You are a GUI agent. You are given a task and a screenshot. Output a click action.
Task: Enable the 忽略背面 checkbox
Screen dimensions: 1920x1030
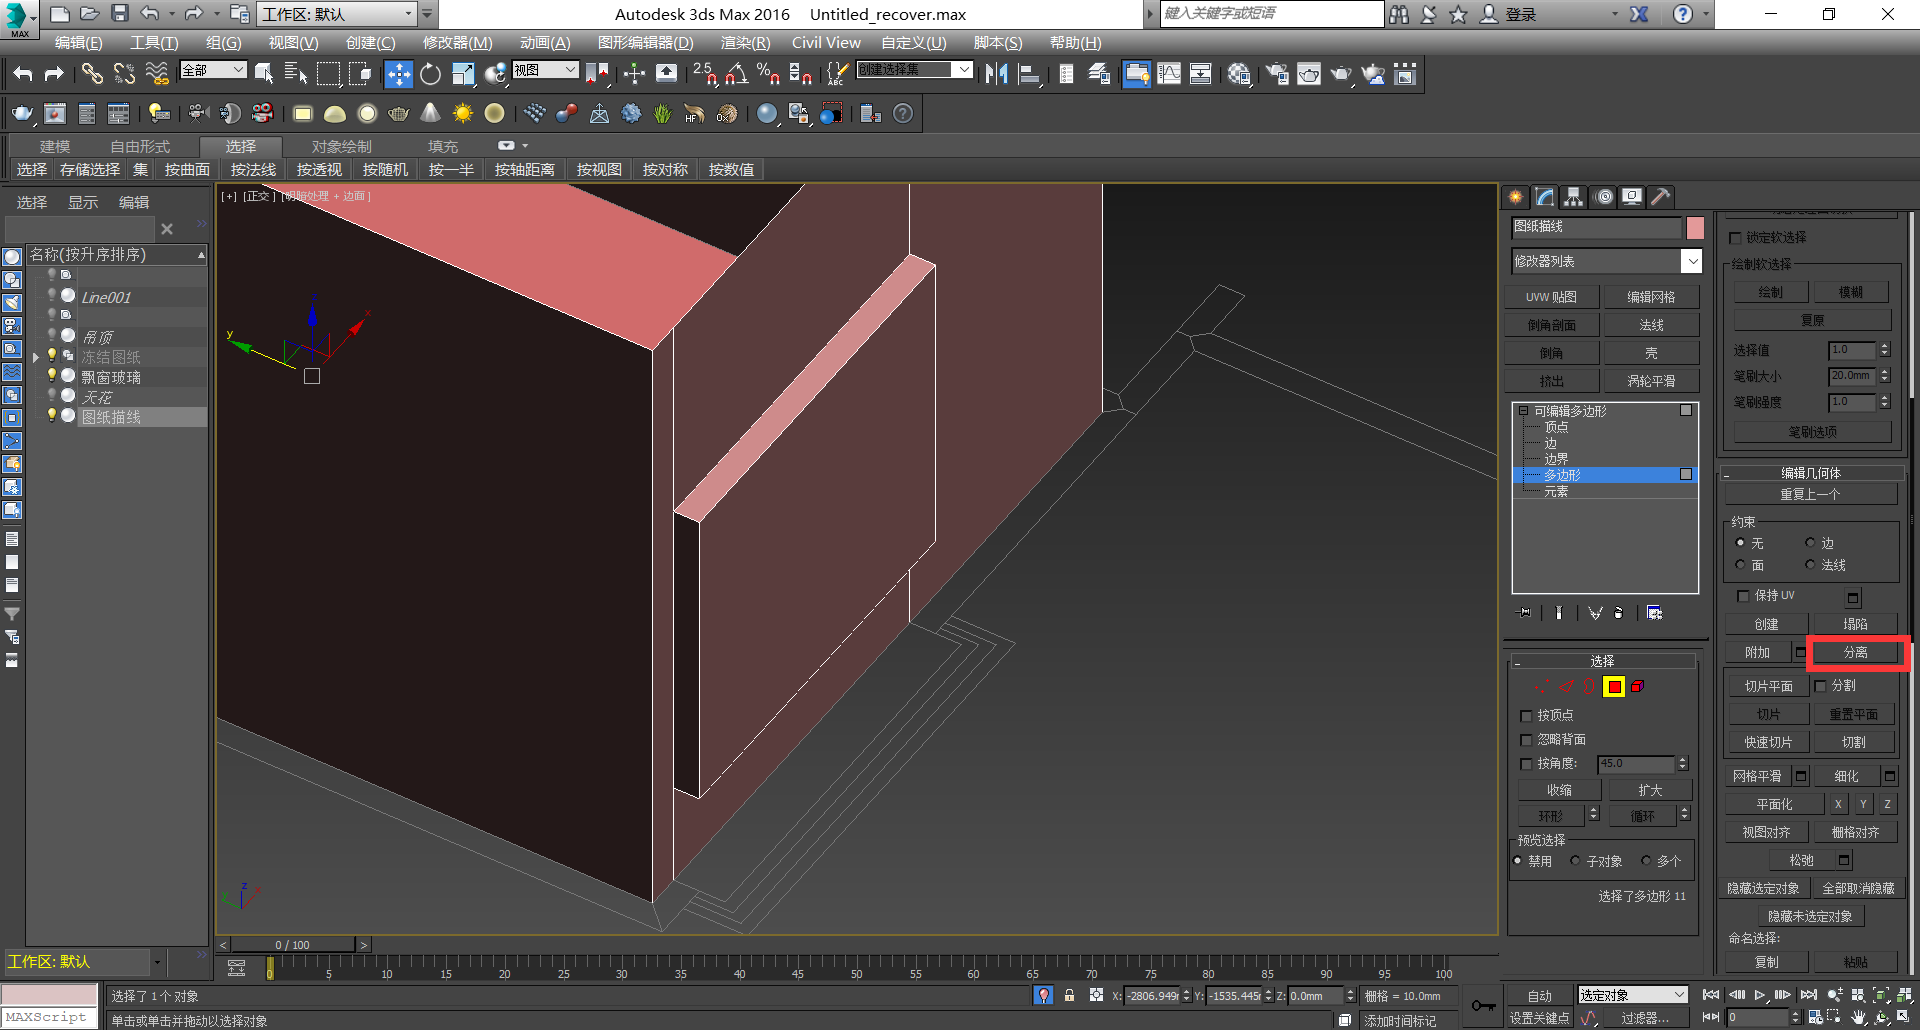coord(1525,740)
